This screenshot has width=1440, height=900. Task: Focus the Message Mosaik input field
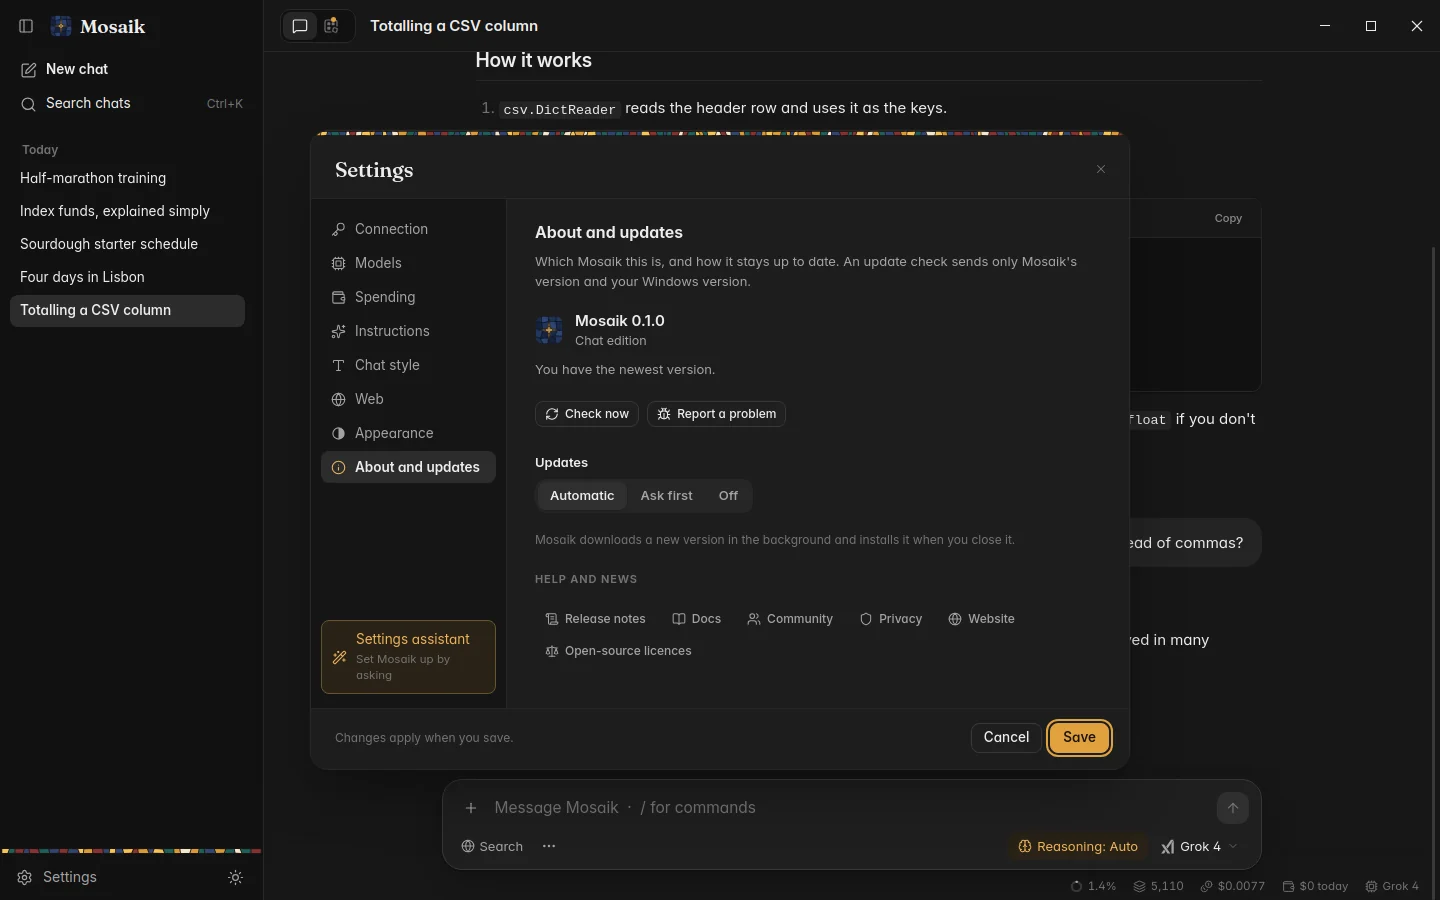[850, 808]
